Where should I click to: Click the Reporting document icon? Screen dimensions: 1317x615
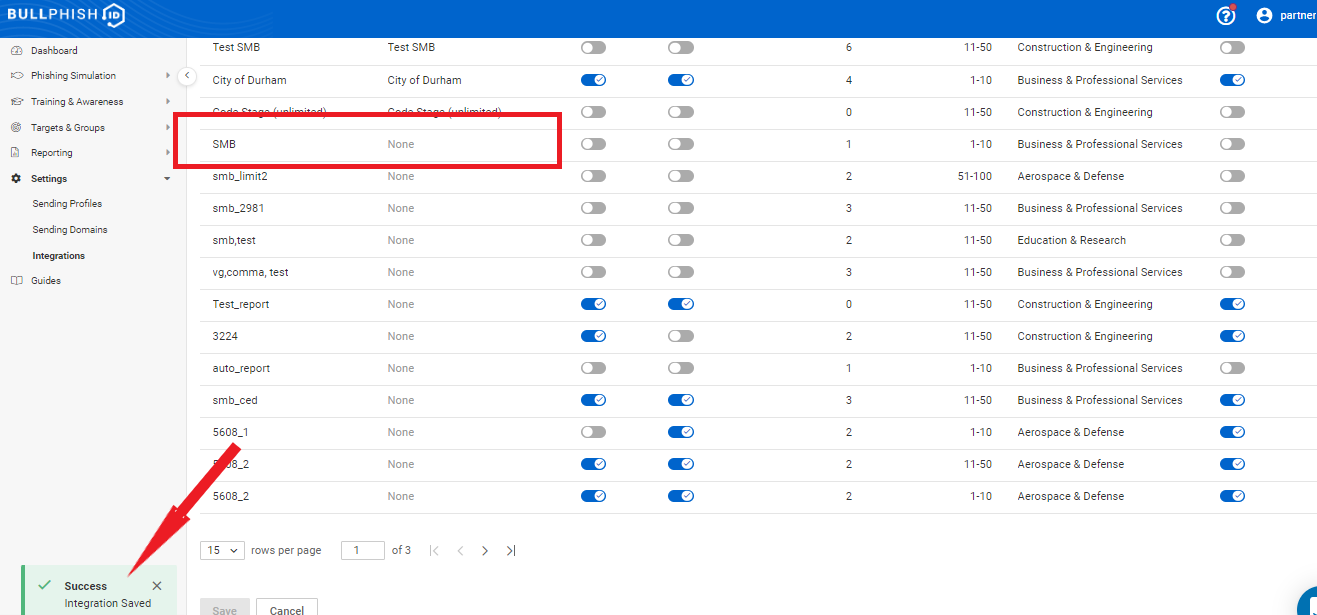(x=16, y=153)
